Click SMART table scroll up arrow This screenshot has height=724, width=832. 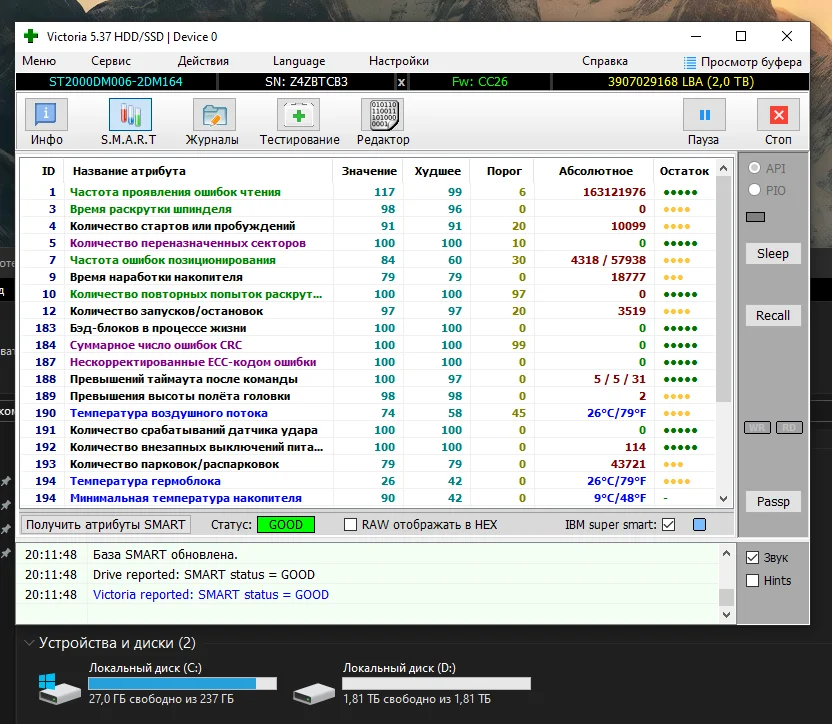(723, 168)
